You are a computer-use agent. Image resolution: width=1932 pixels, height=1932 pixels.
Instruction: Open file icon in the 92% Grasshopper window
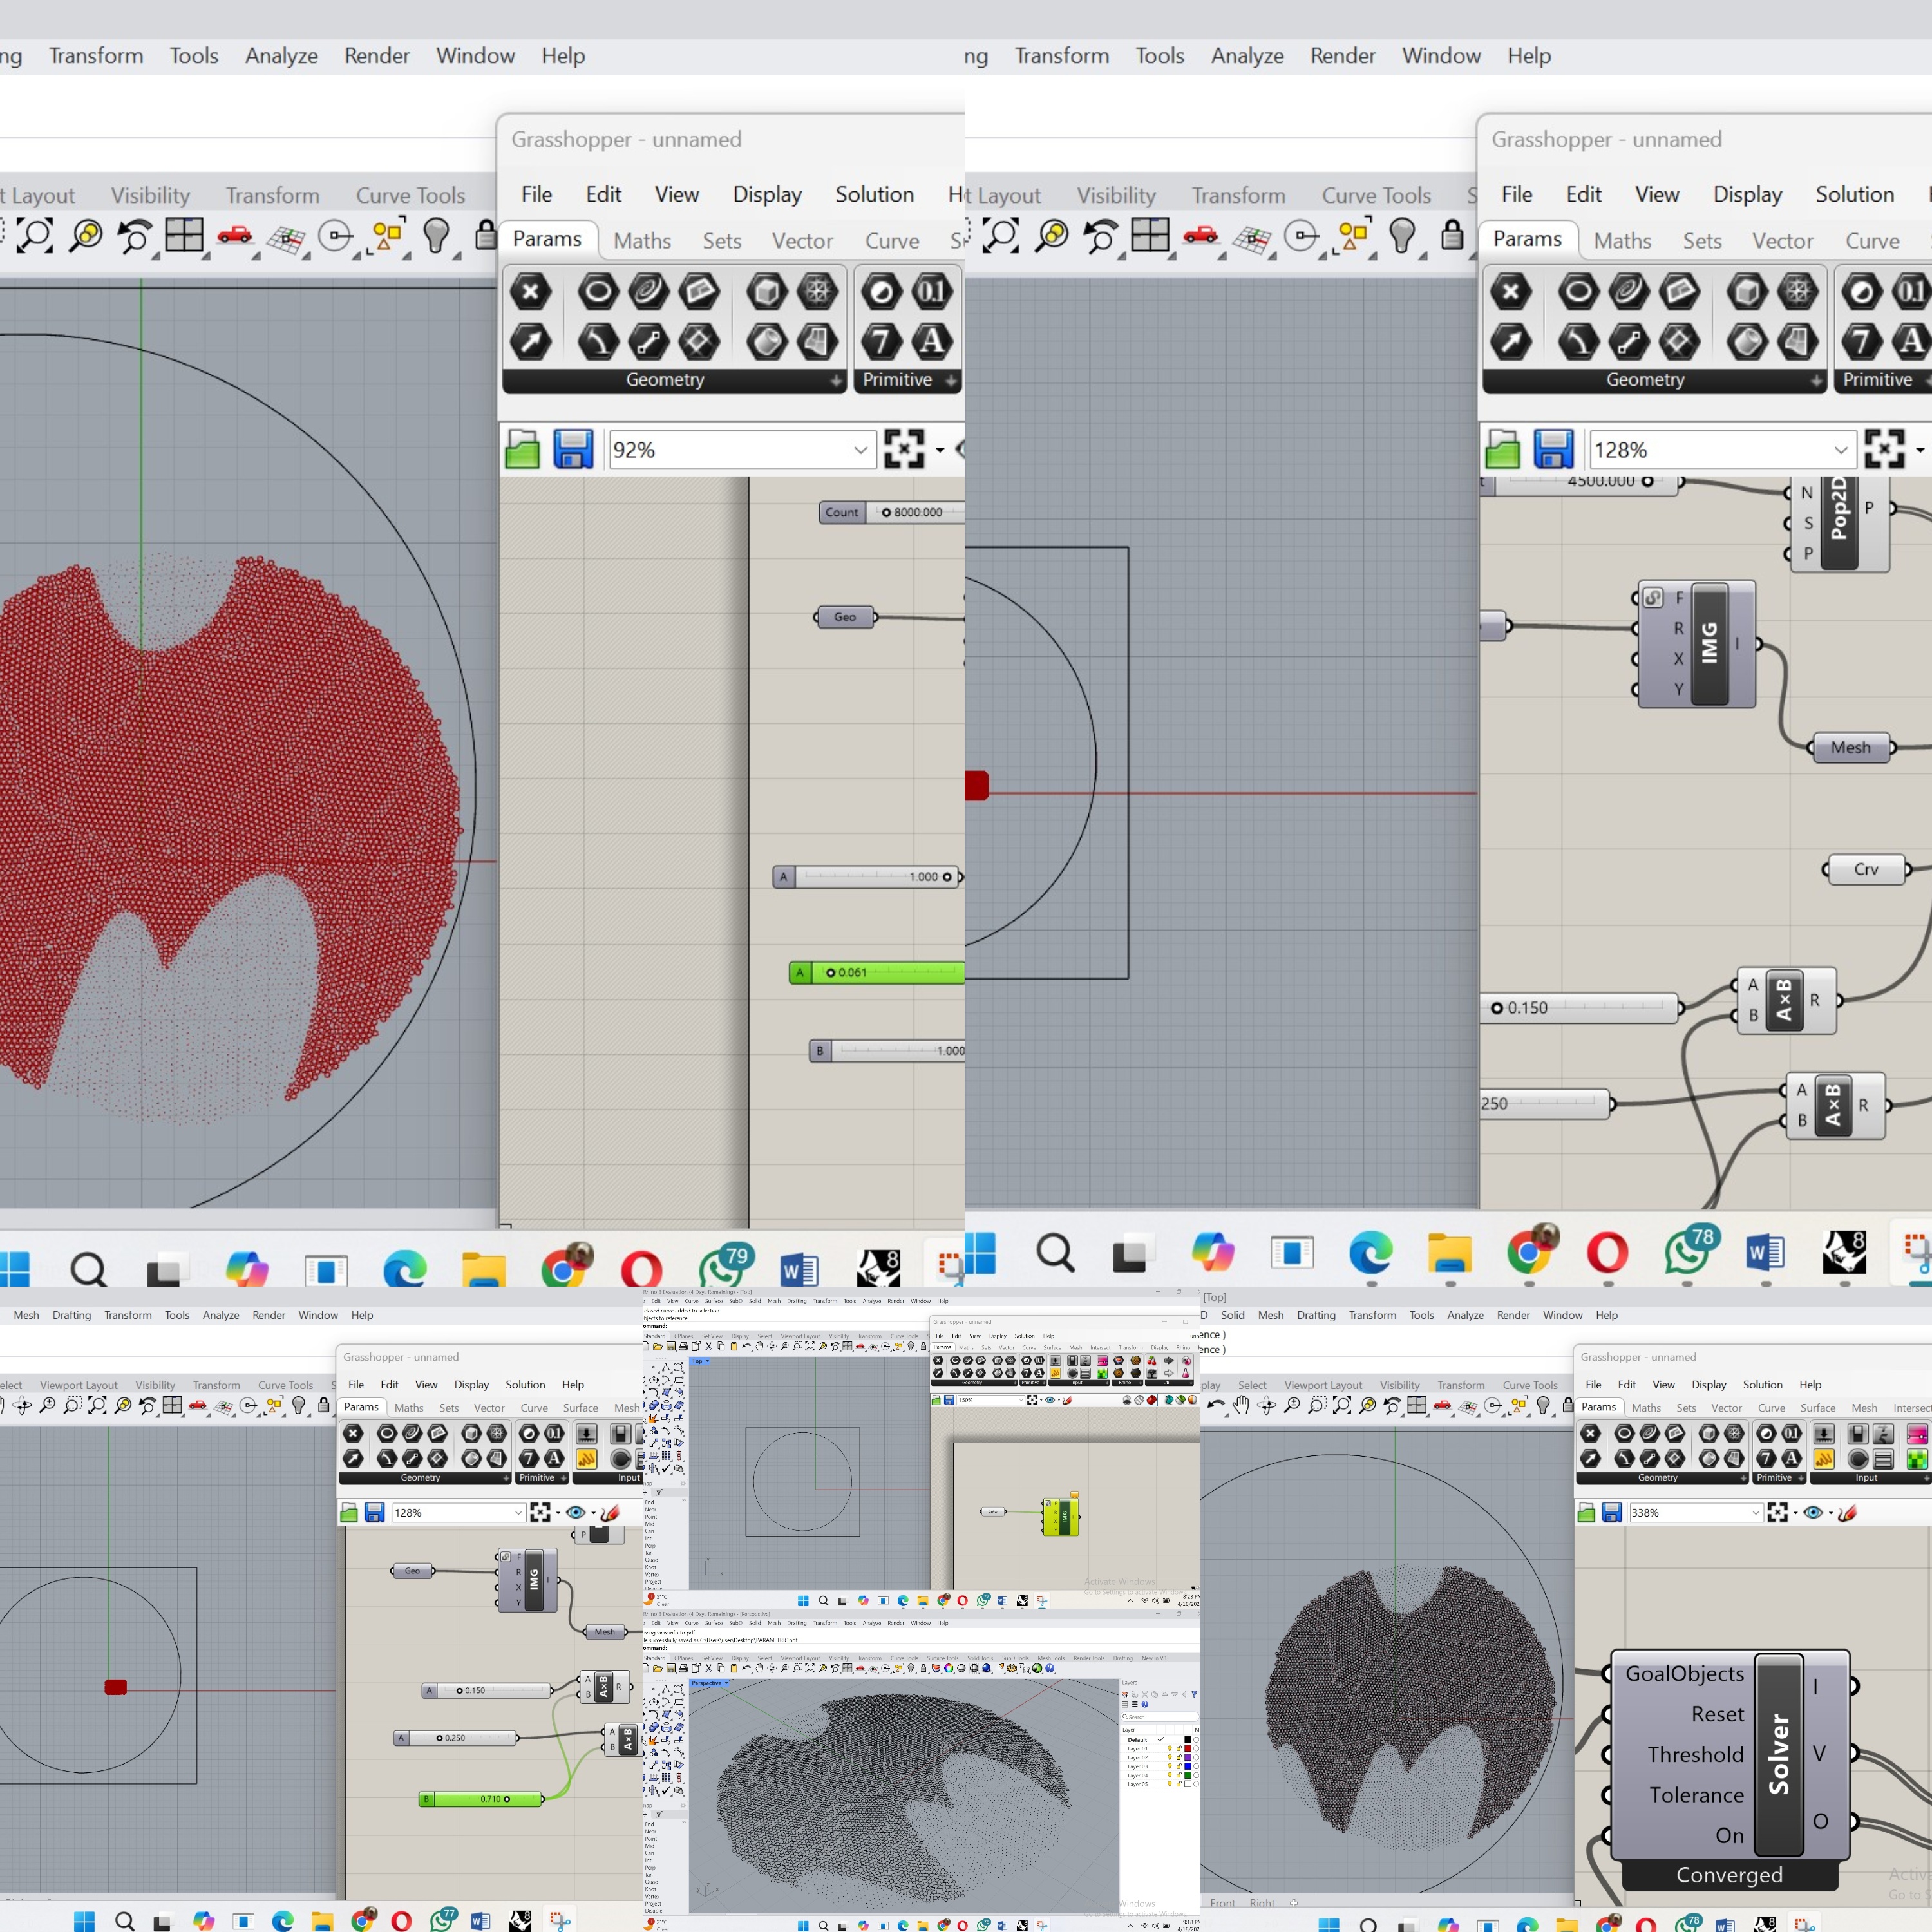tap(522, 450)
